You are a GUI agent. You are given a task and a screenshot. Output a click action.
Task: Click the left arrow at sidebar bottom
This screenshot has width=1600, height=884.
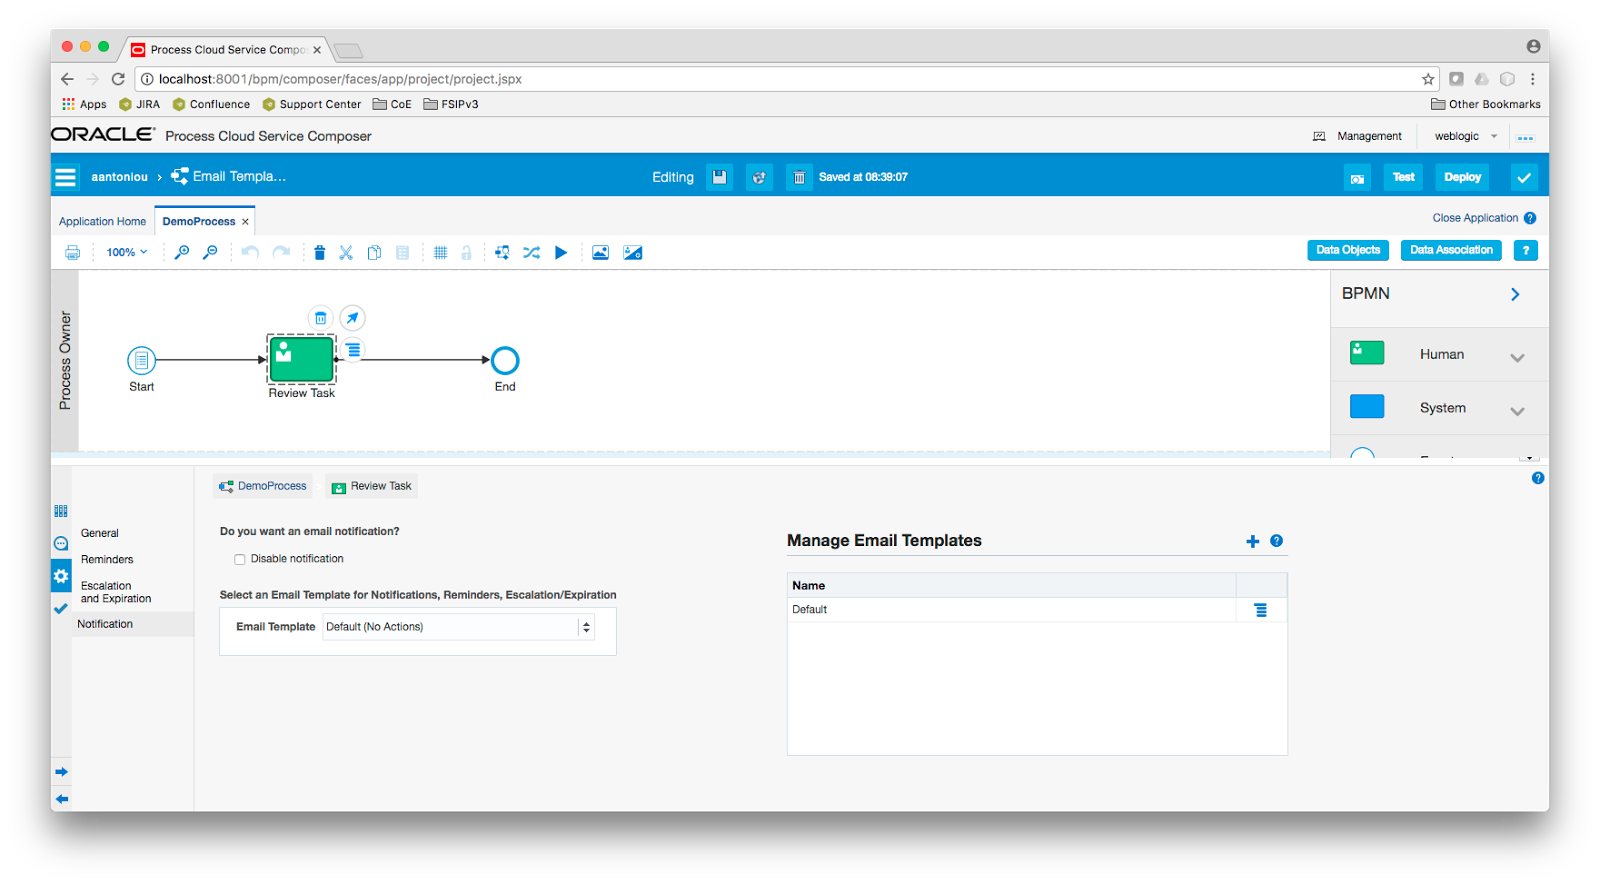click(x=61, y=799)
